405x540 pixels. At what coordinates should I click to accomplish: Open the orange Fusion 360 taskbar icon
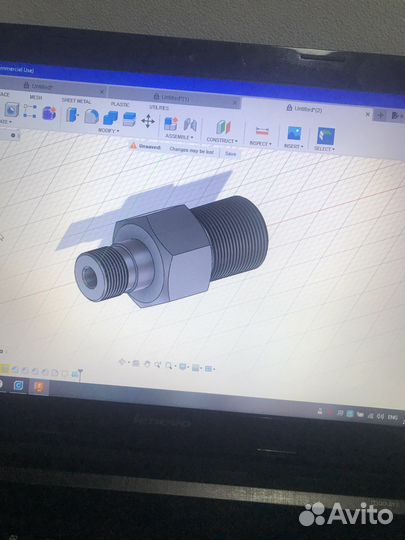[39, 387]
